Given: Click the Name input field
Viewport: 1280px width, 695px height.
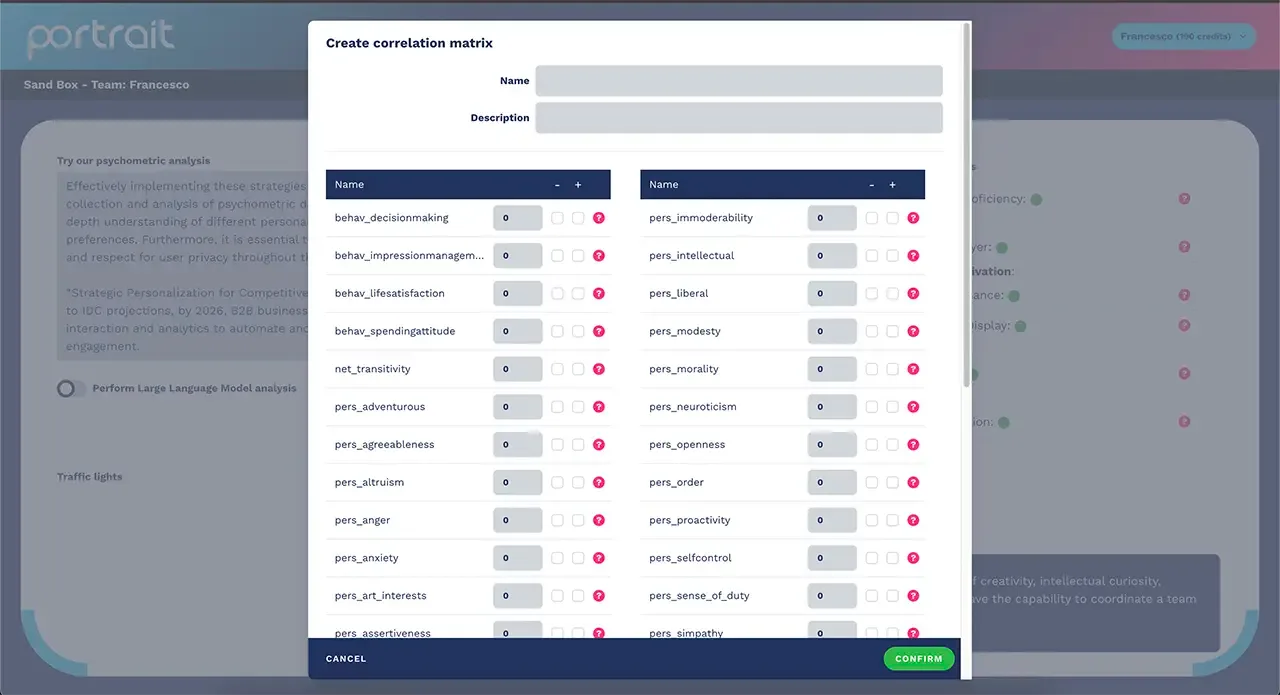Looking at the screenshot, I should point(739,81).
